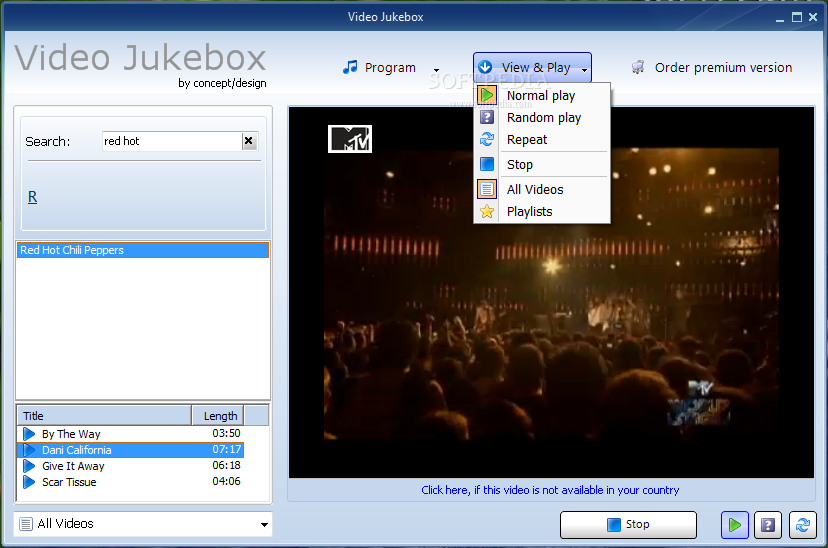
Task: Open the All Videos combo box
Action: 143,524
